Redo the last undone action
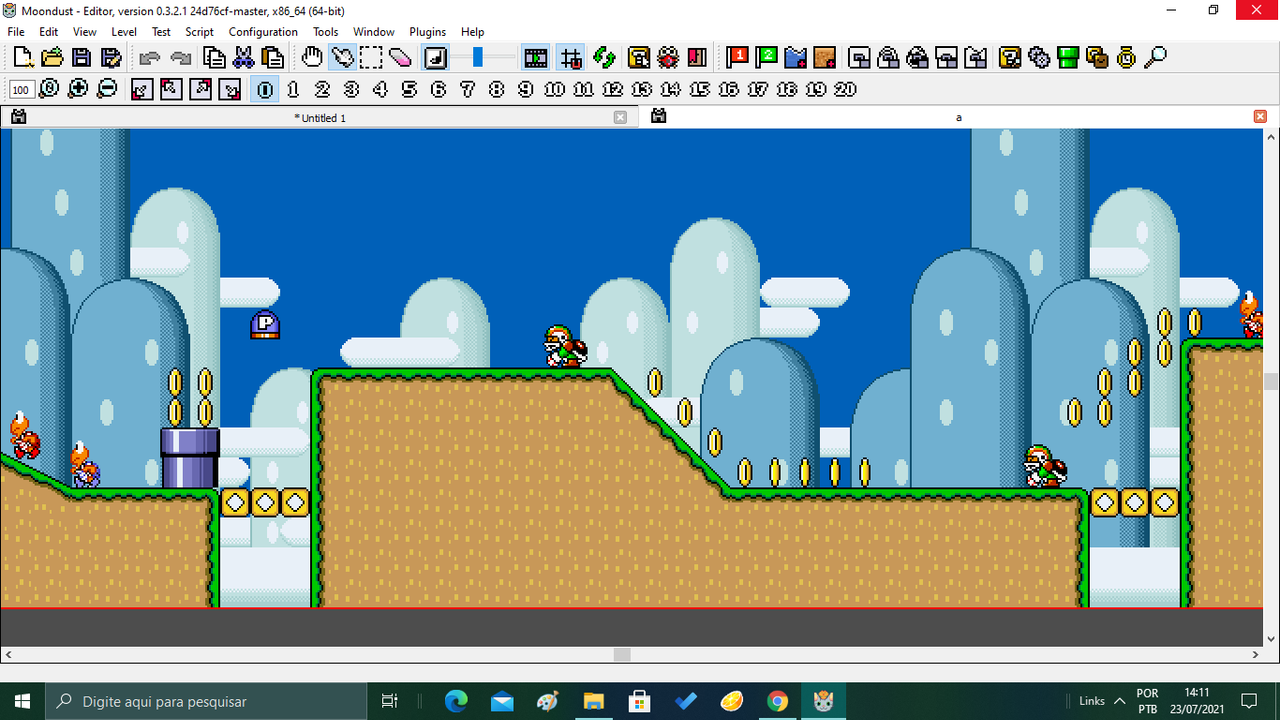Image resolution: width=1280 pixels, height=720 pixels. click(x=181, y=57)
